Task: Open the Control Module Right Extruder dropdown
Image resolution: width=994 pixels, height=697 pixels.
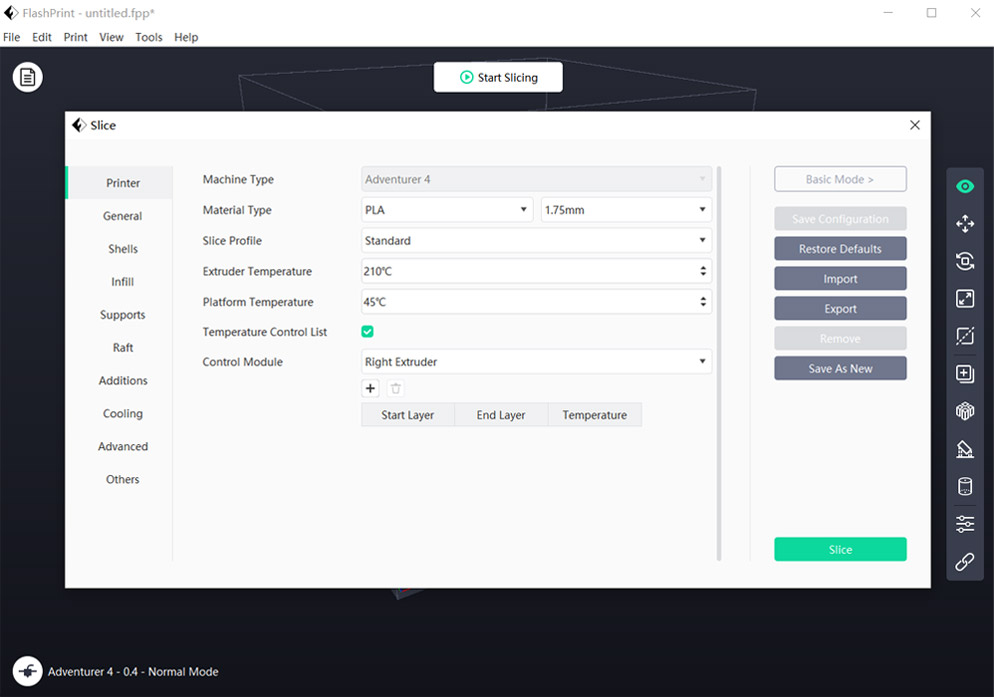Action: click(x=536, y=362)
